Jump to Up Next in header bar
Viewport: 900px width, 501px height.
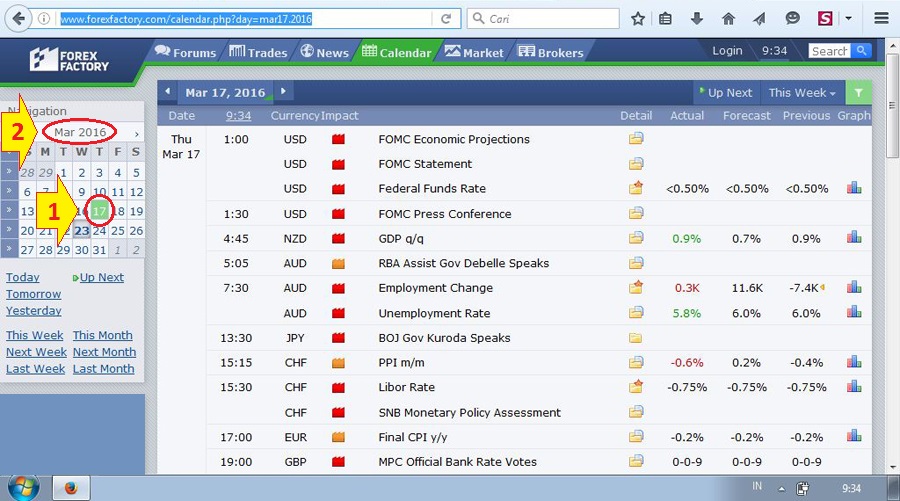pyautogui.click(x=726, y=92)
